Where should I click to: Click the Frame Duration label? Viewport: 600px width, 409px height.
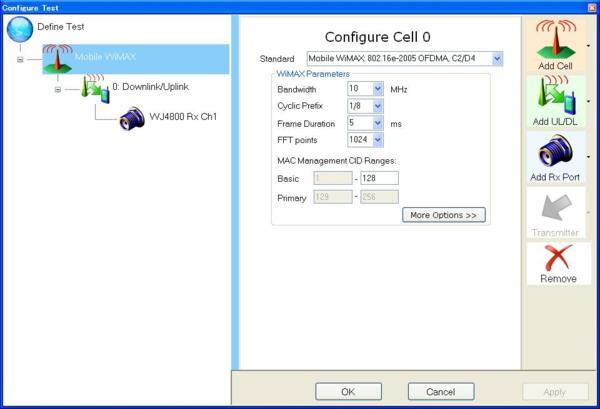[x=306, y=124]
